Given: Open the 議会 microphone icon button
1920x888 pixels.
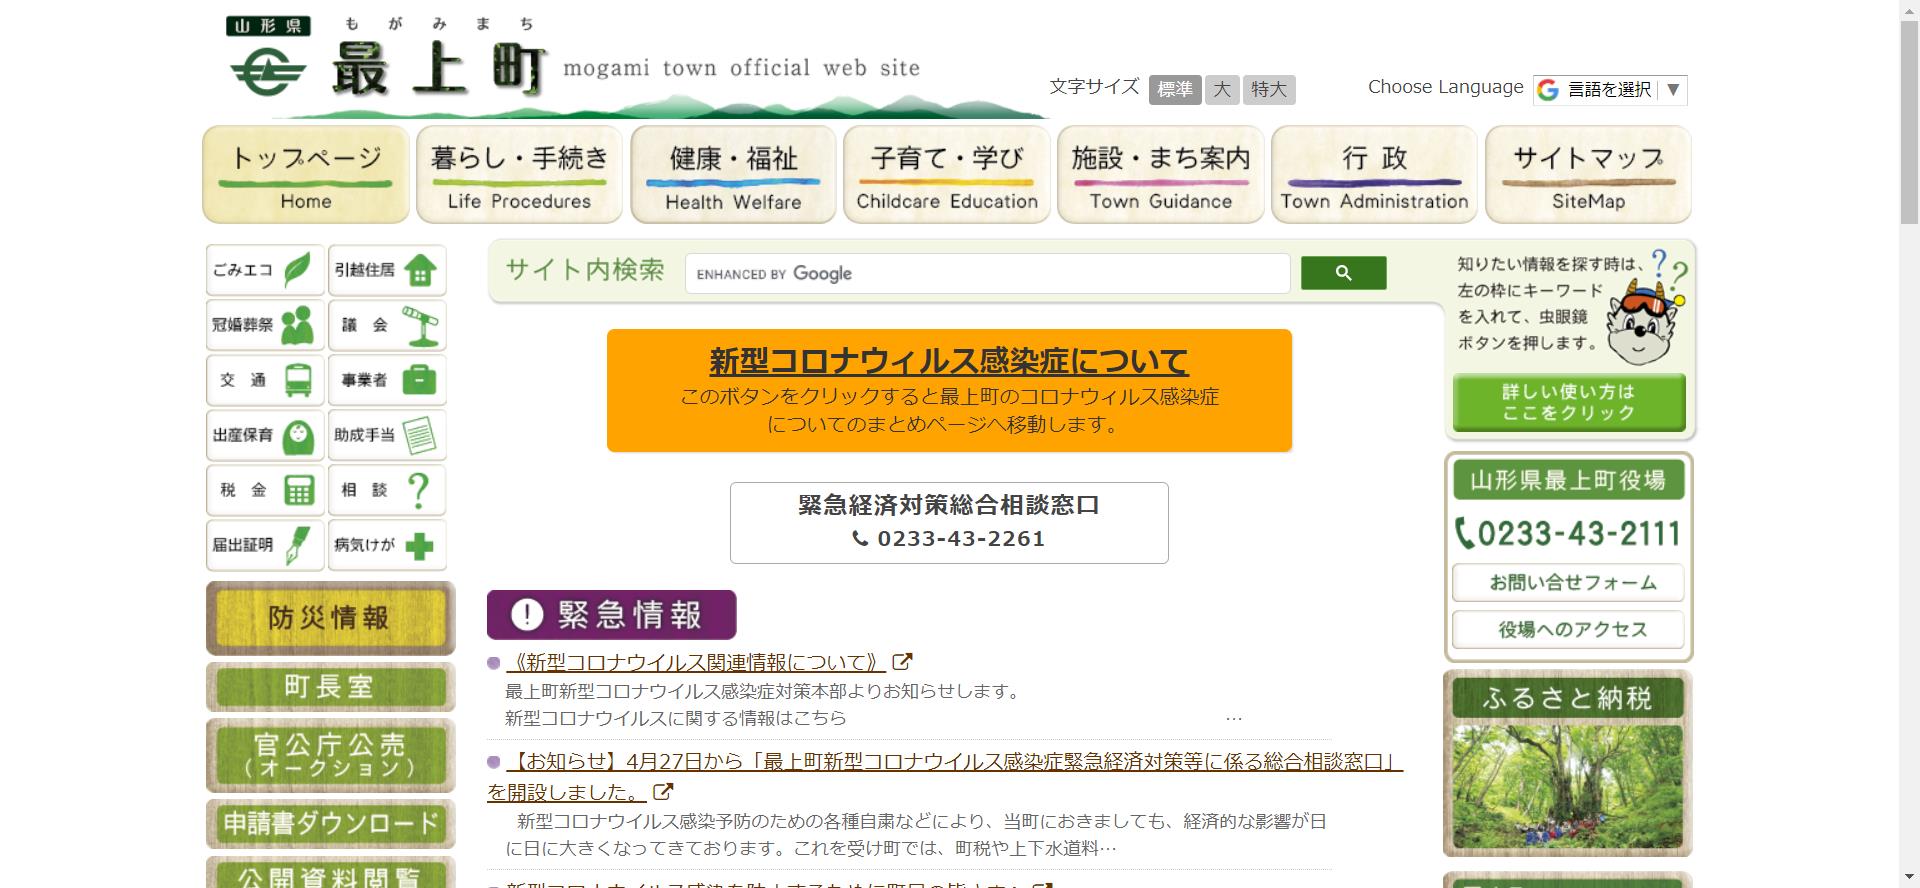Looking at the screenshot, I should click(387, 325).
